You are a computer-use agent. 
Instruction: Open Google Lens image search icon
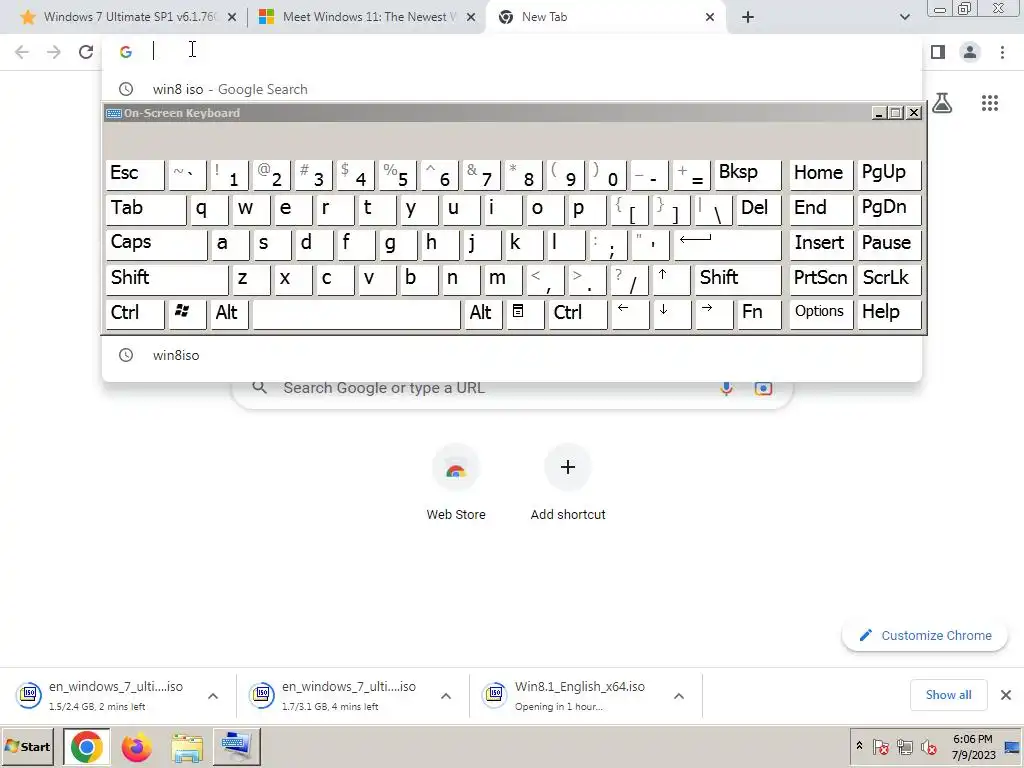[763, 388]
